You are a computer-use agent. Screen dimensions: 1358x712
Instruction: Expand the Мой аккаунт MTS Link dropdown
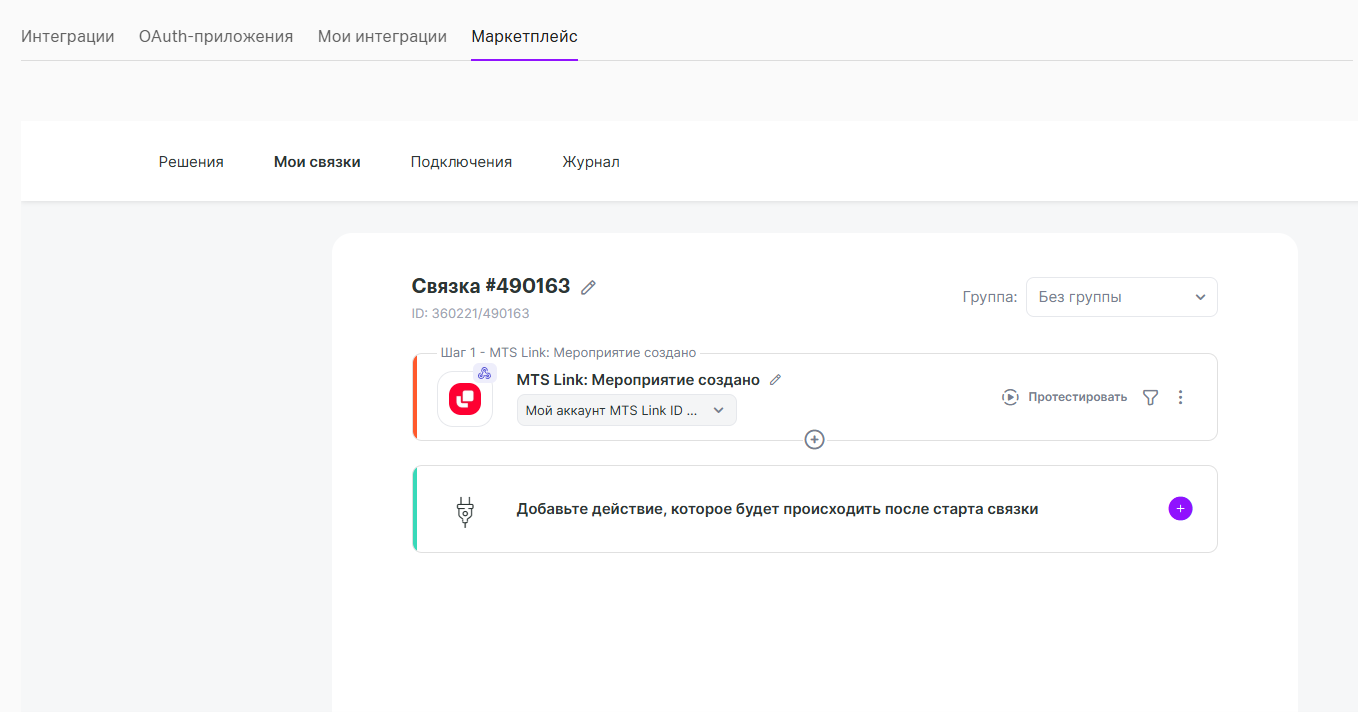click(627, 410)
